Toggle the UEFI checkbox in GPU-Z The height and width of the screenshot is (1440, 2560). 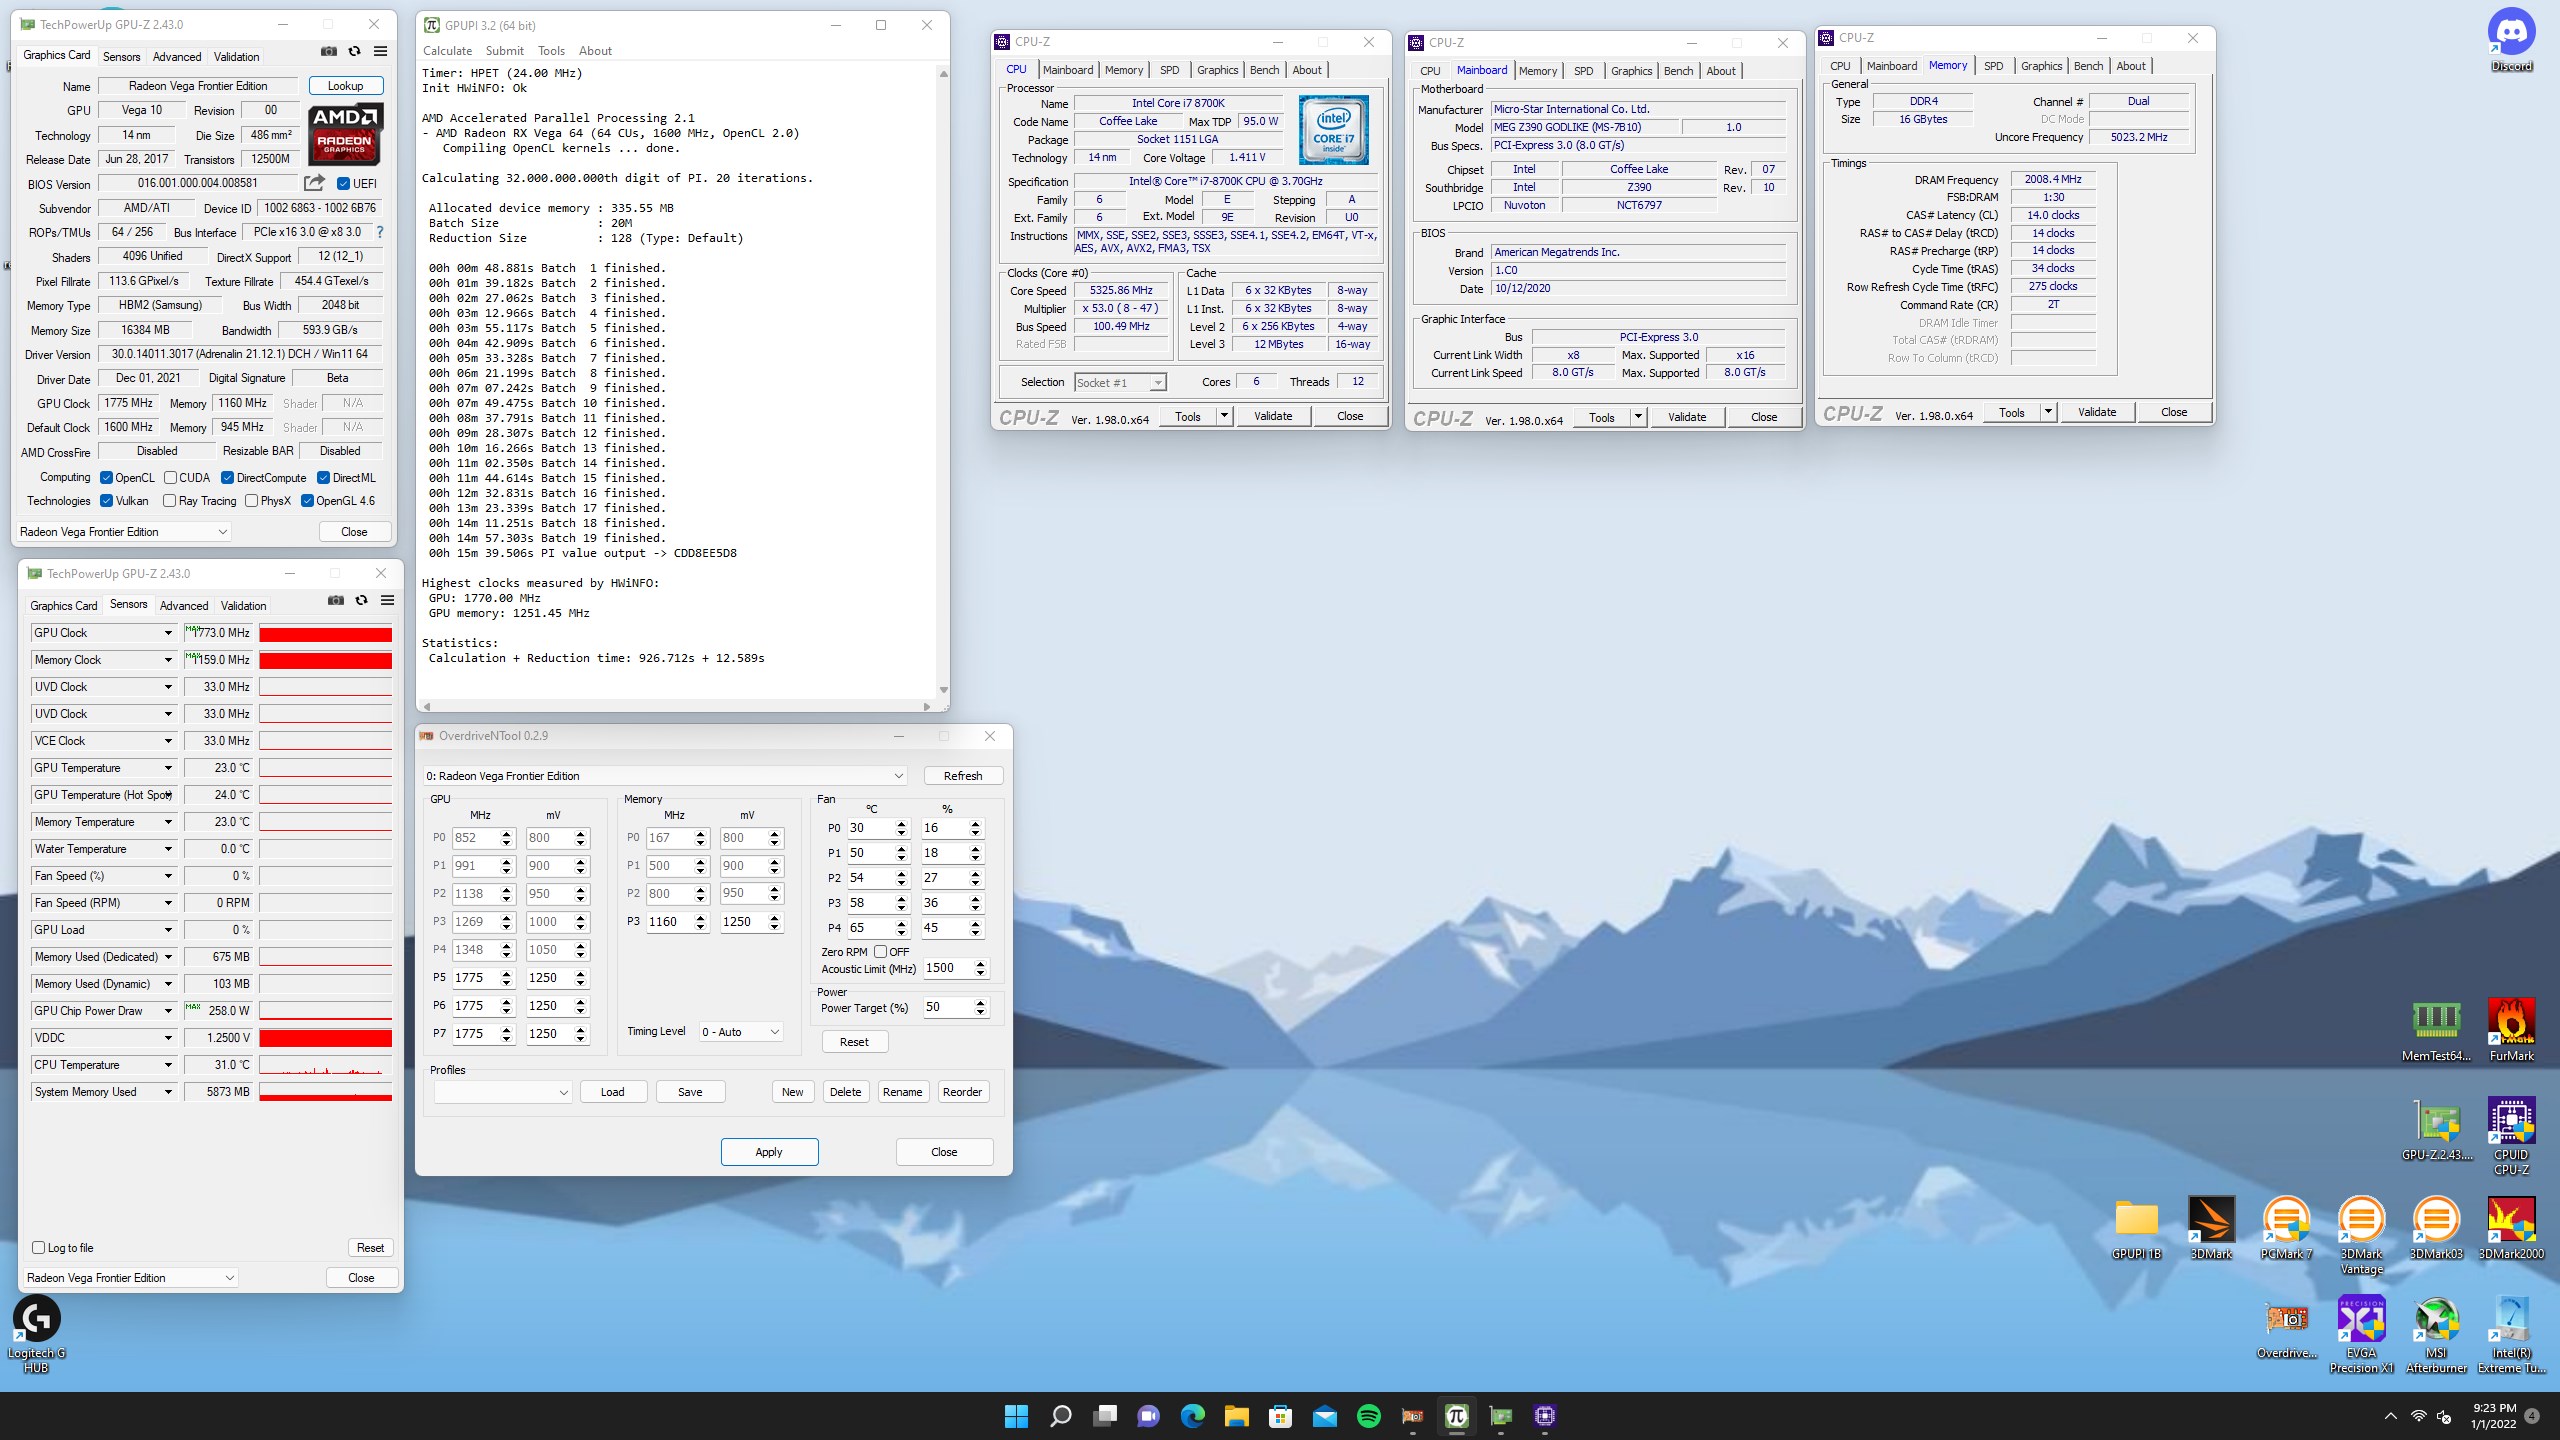343,183
